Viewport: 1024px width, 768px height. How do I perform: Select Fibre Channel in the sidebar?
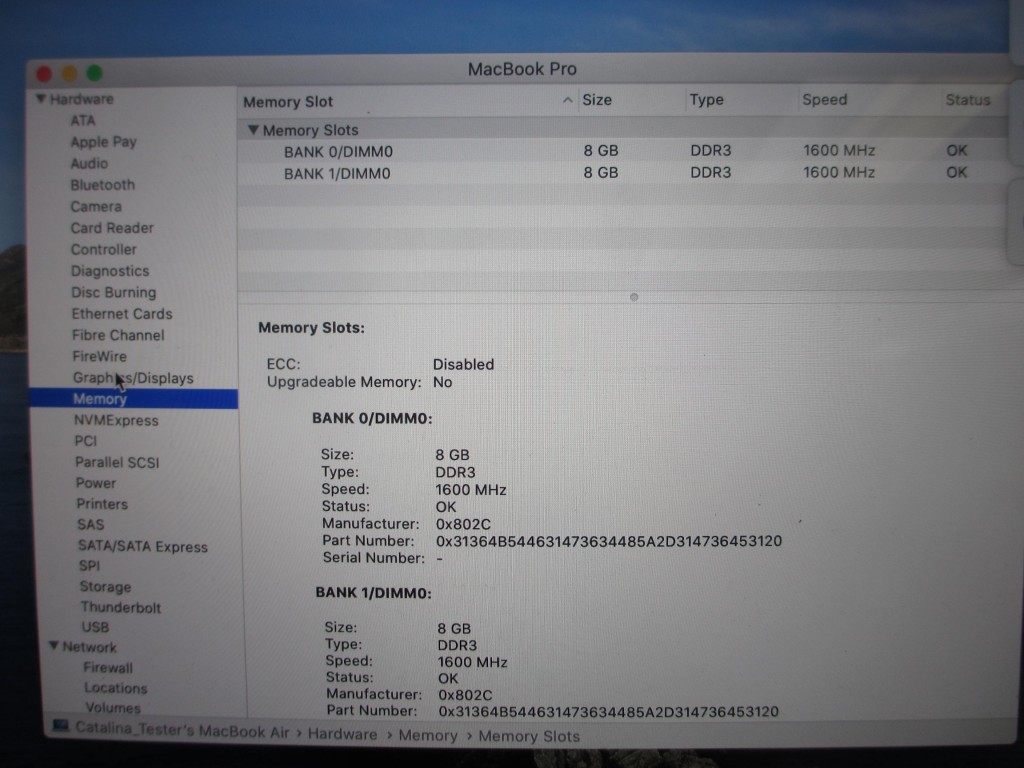click(118, 335)
